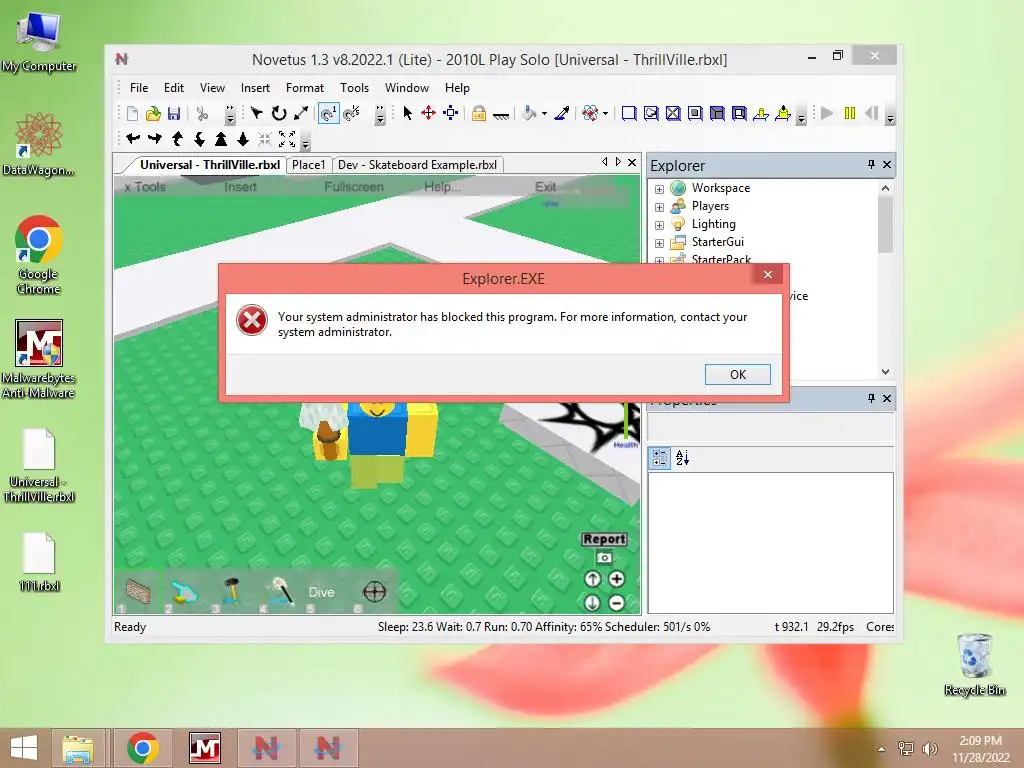Click OK in the Explorer.EXE dialog

click(738, 374)
